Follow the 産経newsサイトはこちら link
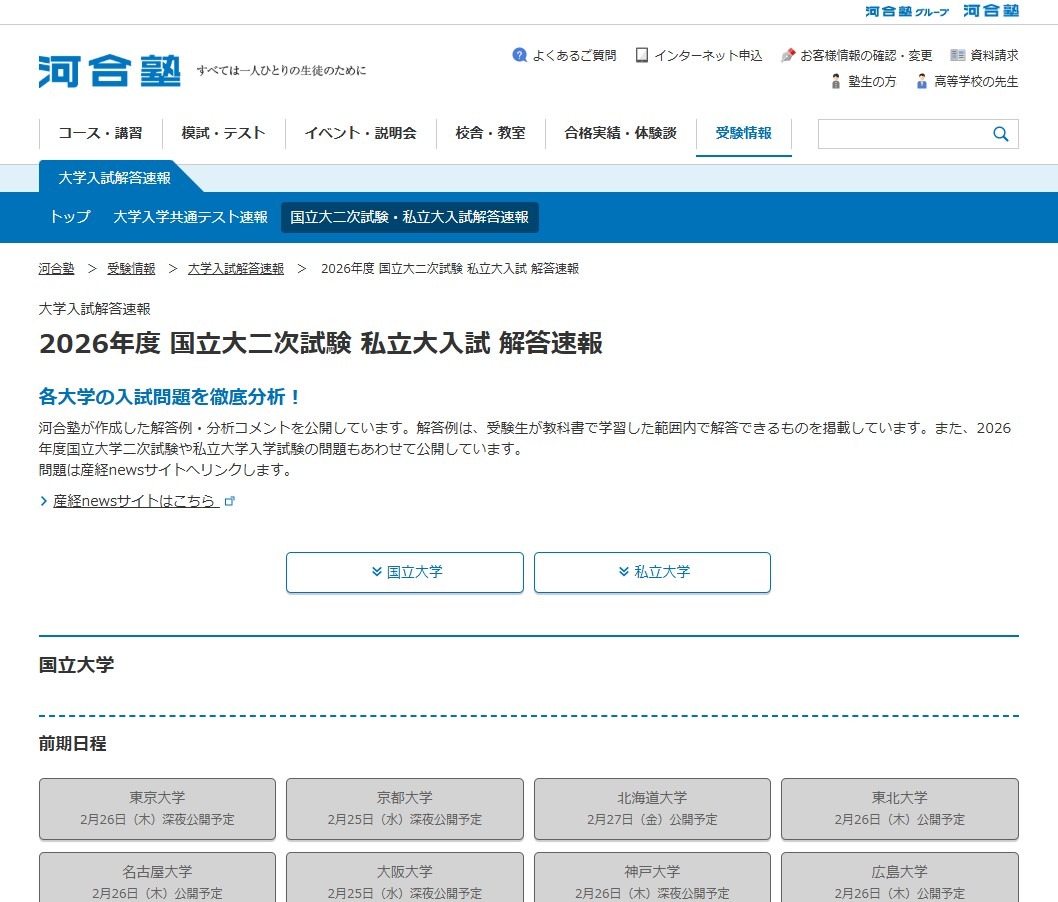1058x902 pixels. tap(138, 500)
